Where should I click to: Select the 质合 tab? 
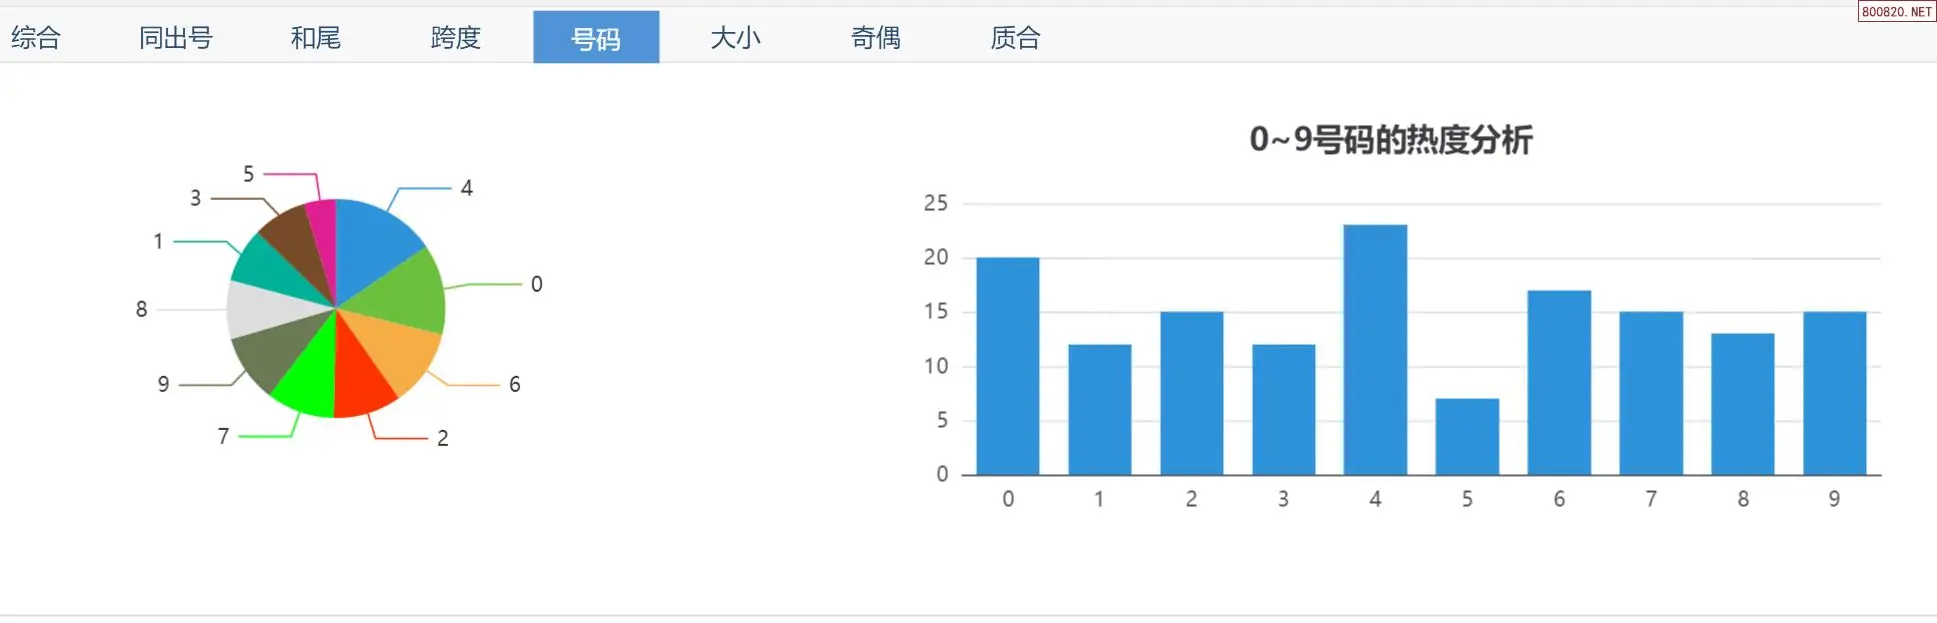(1016, 38)
